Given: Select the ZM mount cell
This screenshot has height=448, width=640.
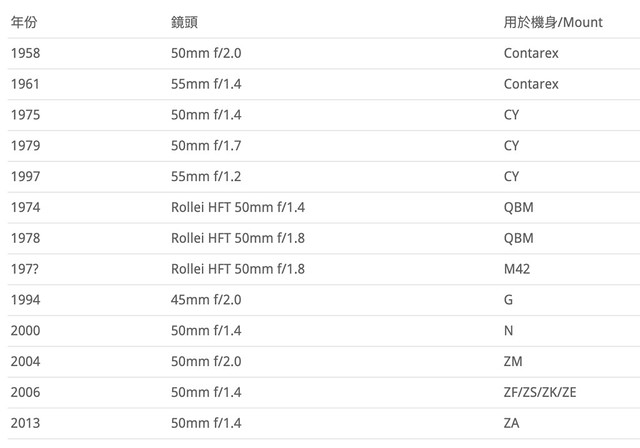Looking at the screenshot, I should [x=513, y=362].
